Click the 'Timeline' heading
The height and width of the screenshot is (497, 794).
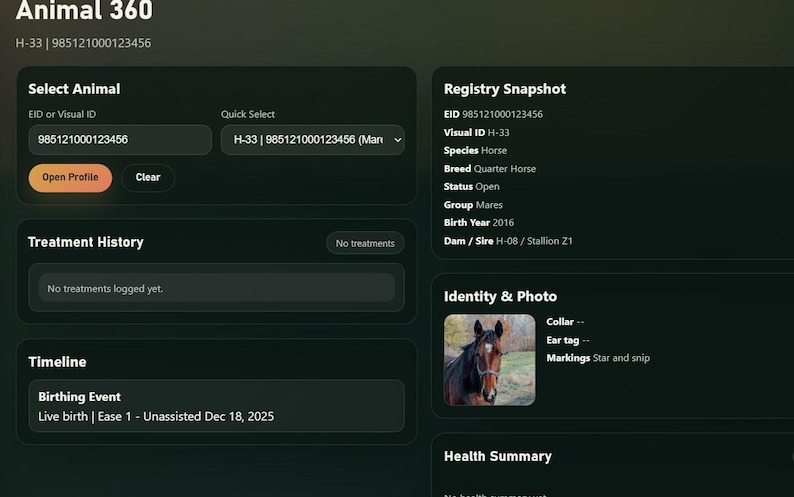coord(57,362)
